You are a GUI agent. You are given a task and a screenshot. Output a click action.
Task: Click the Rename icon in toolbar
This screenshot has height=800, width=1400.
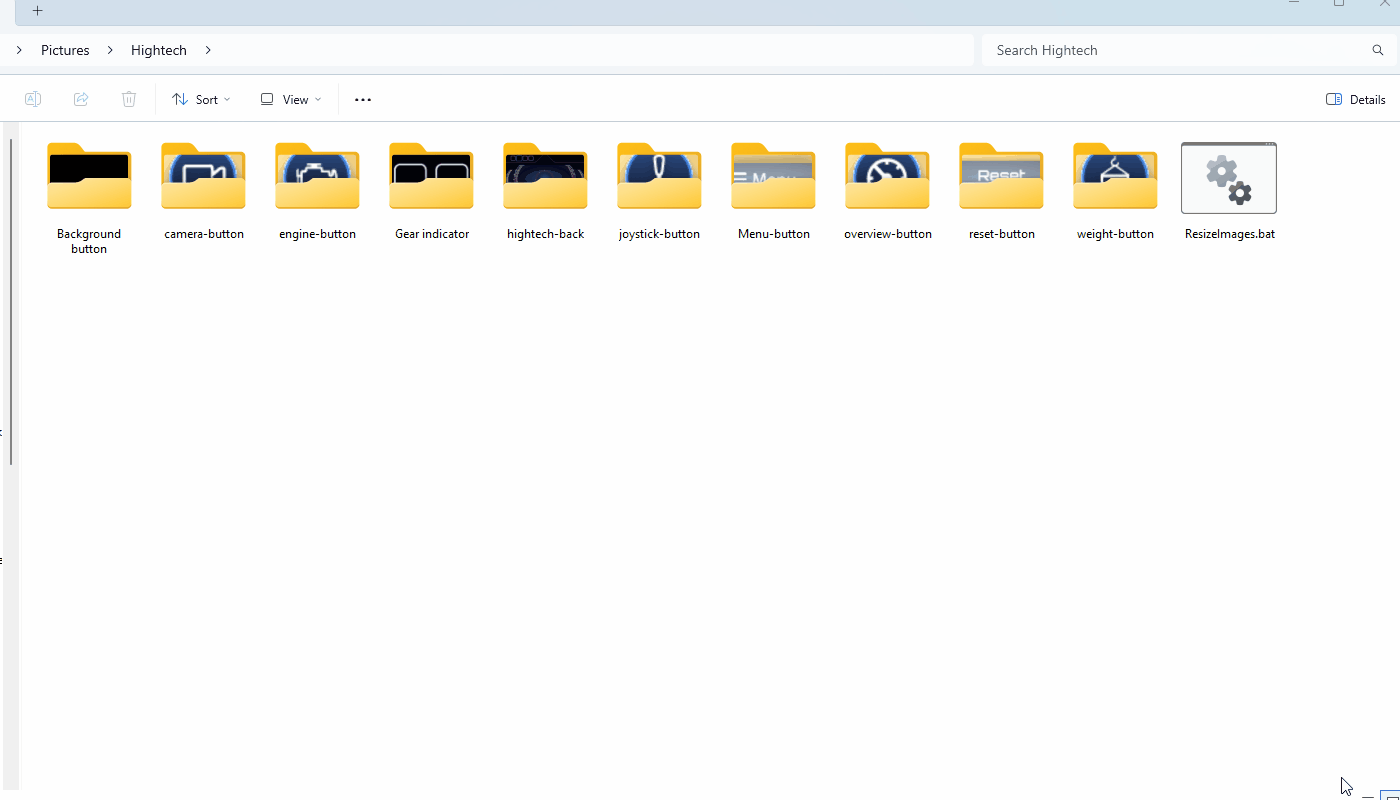tap(33, 99)
